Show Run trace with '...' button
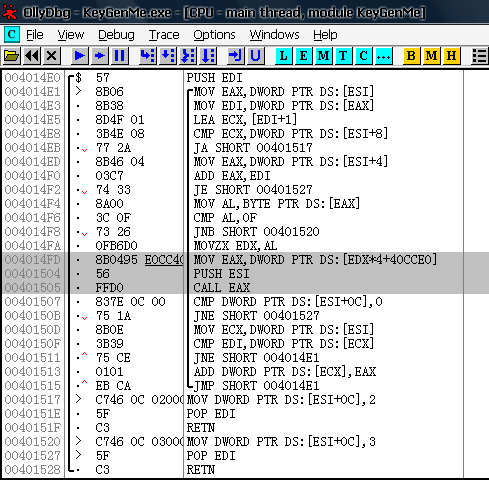This screenshot has height=480, width=489. tap(384, 56)
